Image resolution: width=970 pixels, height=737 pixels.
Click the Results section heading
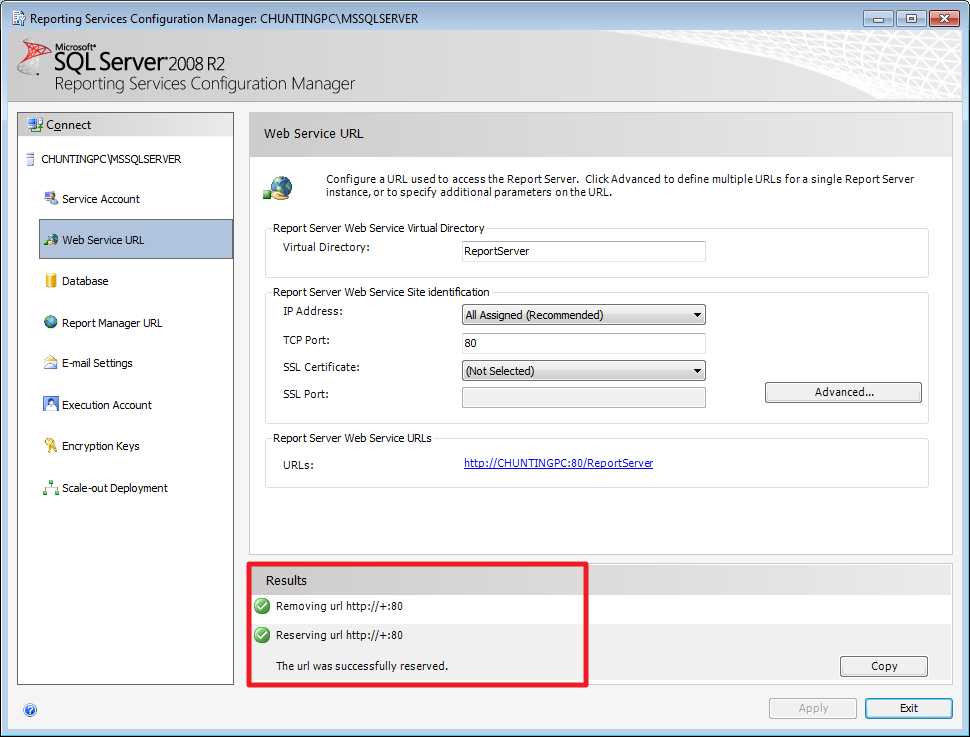pos(286,580)
